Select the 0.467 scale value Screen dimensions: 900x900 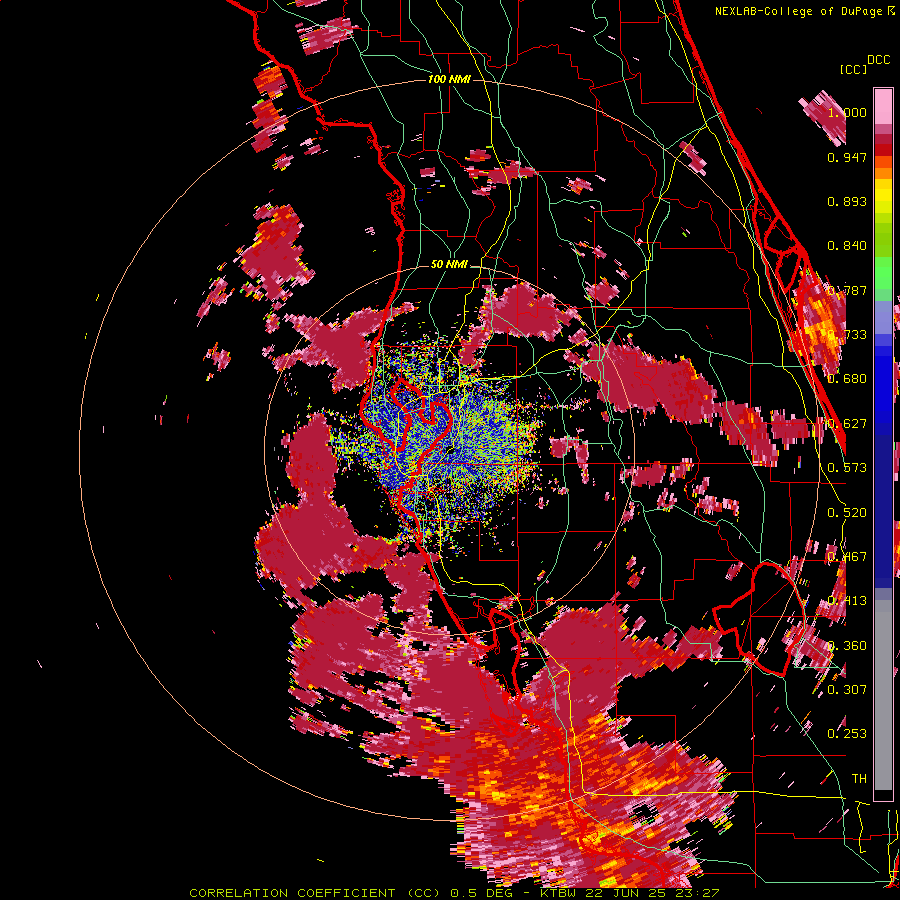pos(847,557)
